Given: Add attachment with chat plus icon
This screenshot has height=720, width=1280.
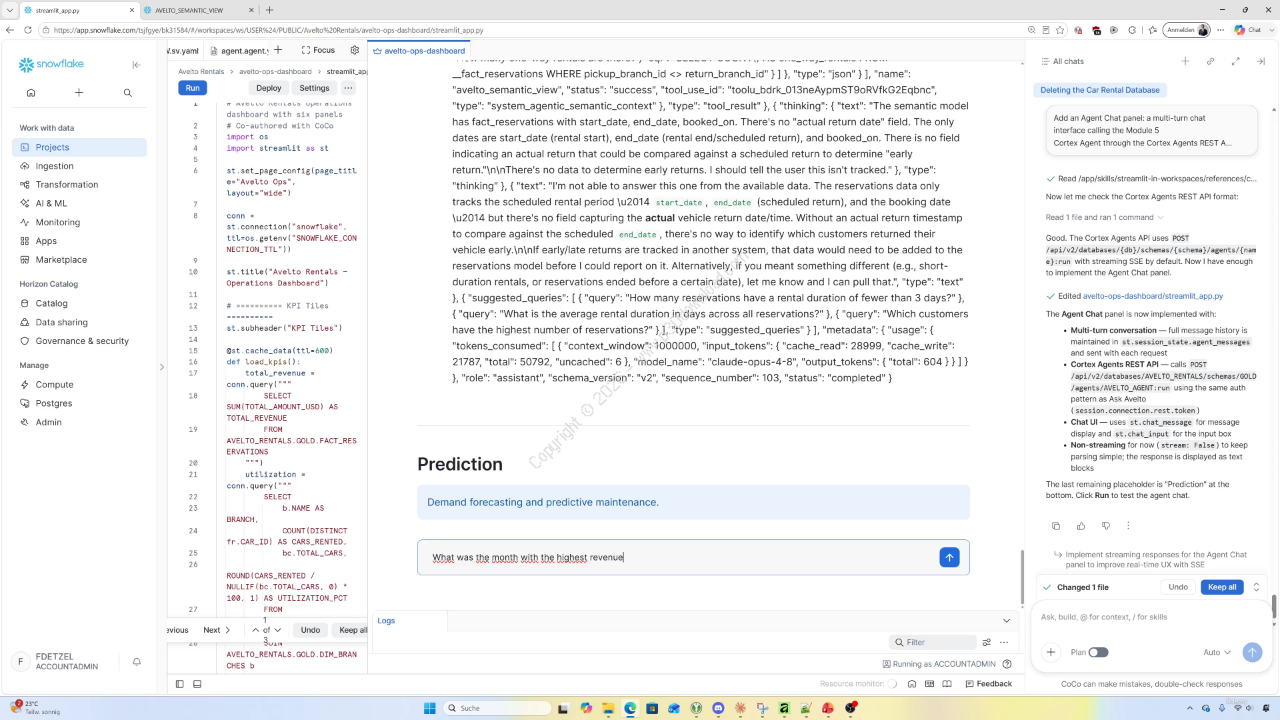Looking at the screenshot, I should coord(1051,652).
